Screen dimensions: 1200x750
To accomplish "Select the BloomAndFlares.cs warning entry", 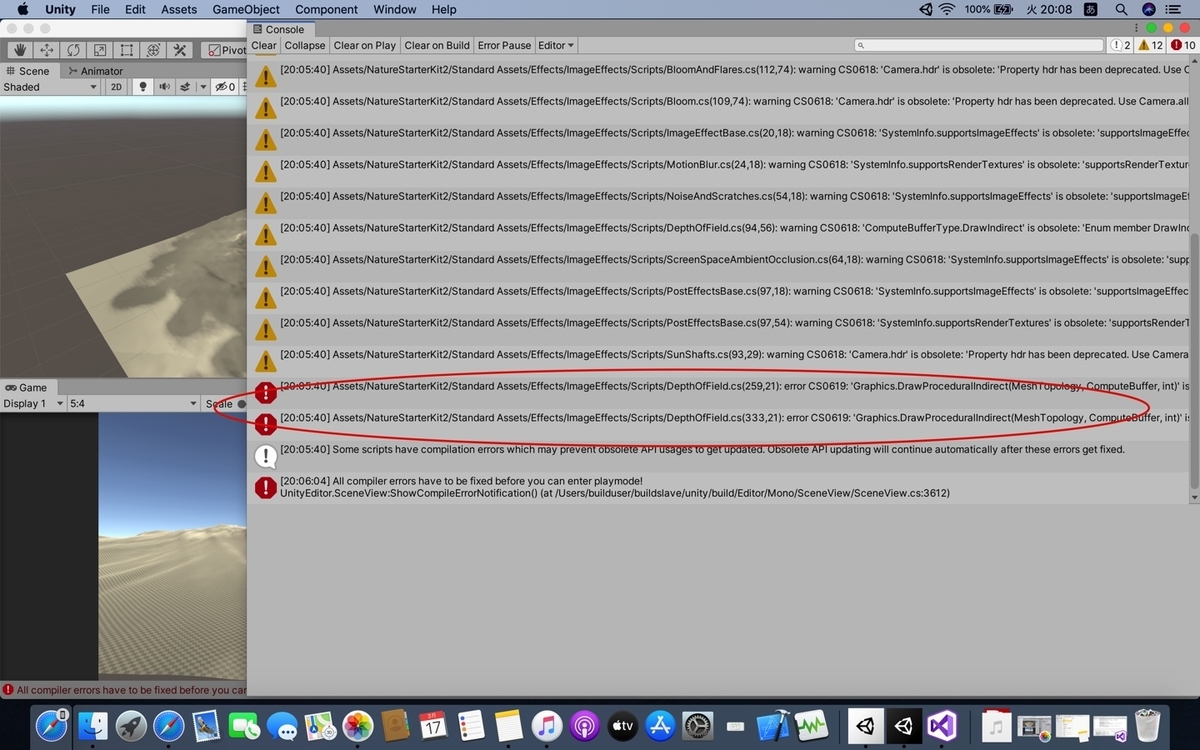I will 718,76.
